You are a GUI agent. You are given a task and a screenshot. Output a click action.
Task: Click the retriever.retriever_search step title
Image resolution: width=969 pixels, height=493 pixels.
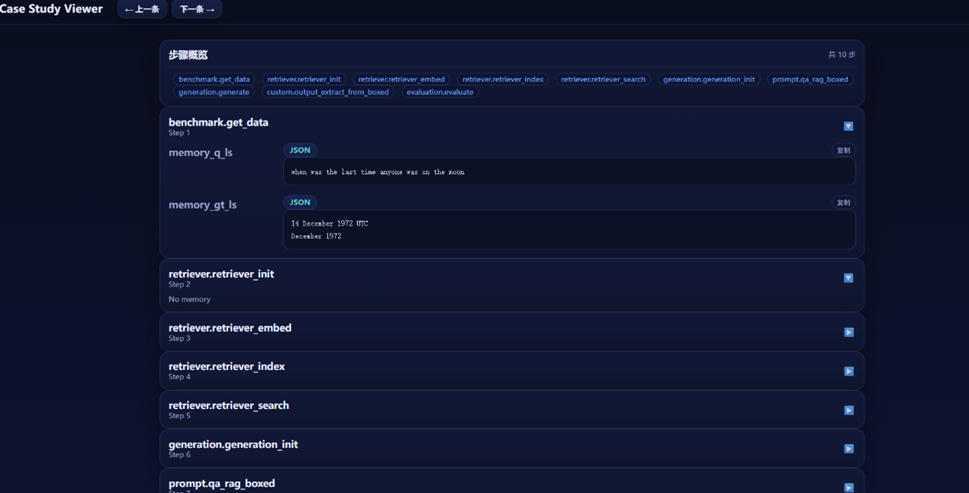pyautogui.click(x=229, y=405)
